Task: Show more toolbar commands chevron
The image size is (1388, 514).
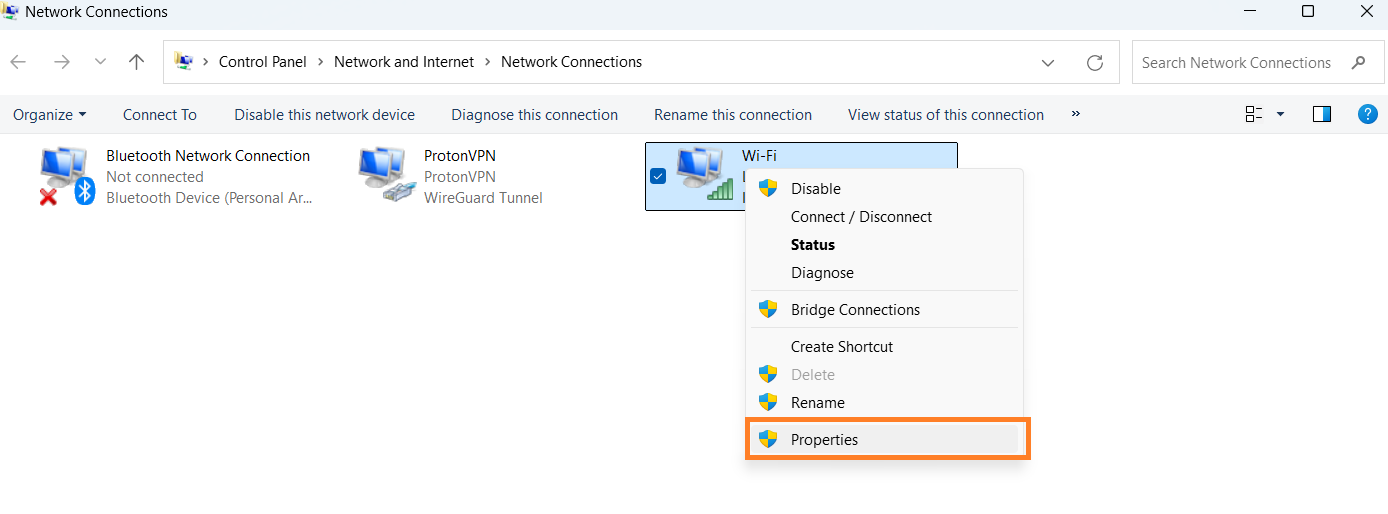Action: click(x=1076, y=114)
